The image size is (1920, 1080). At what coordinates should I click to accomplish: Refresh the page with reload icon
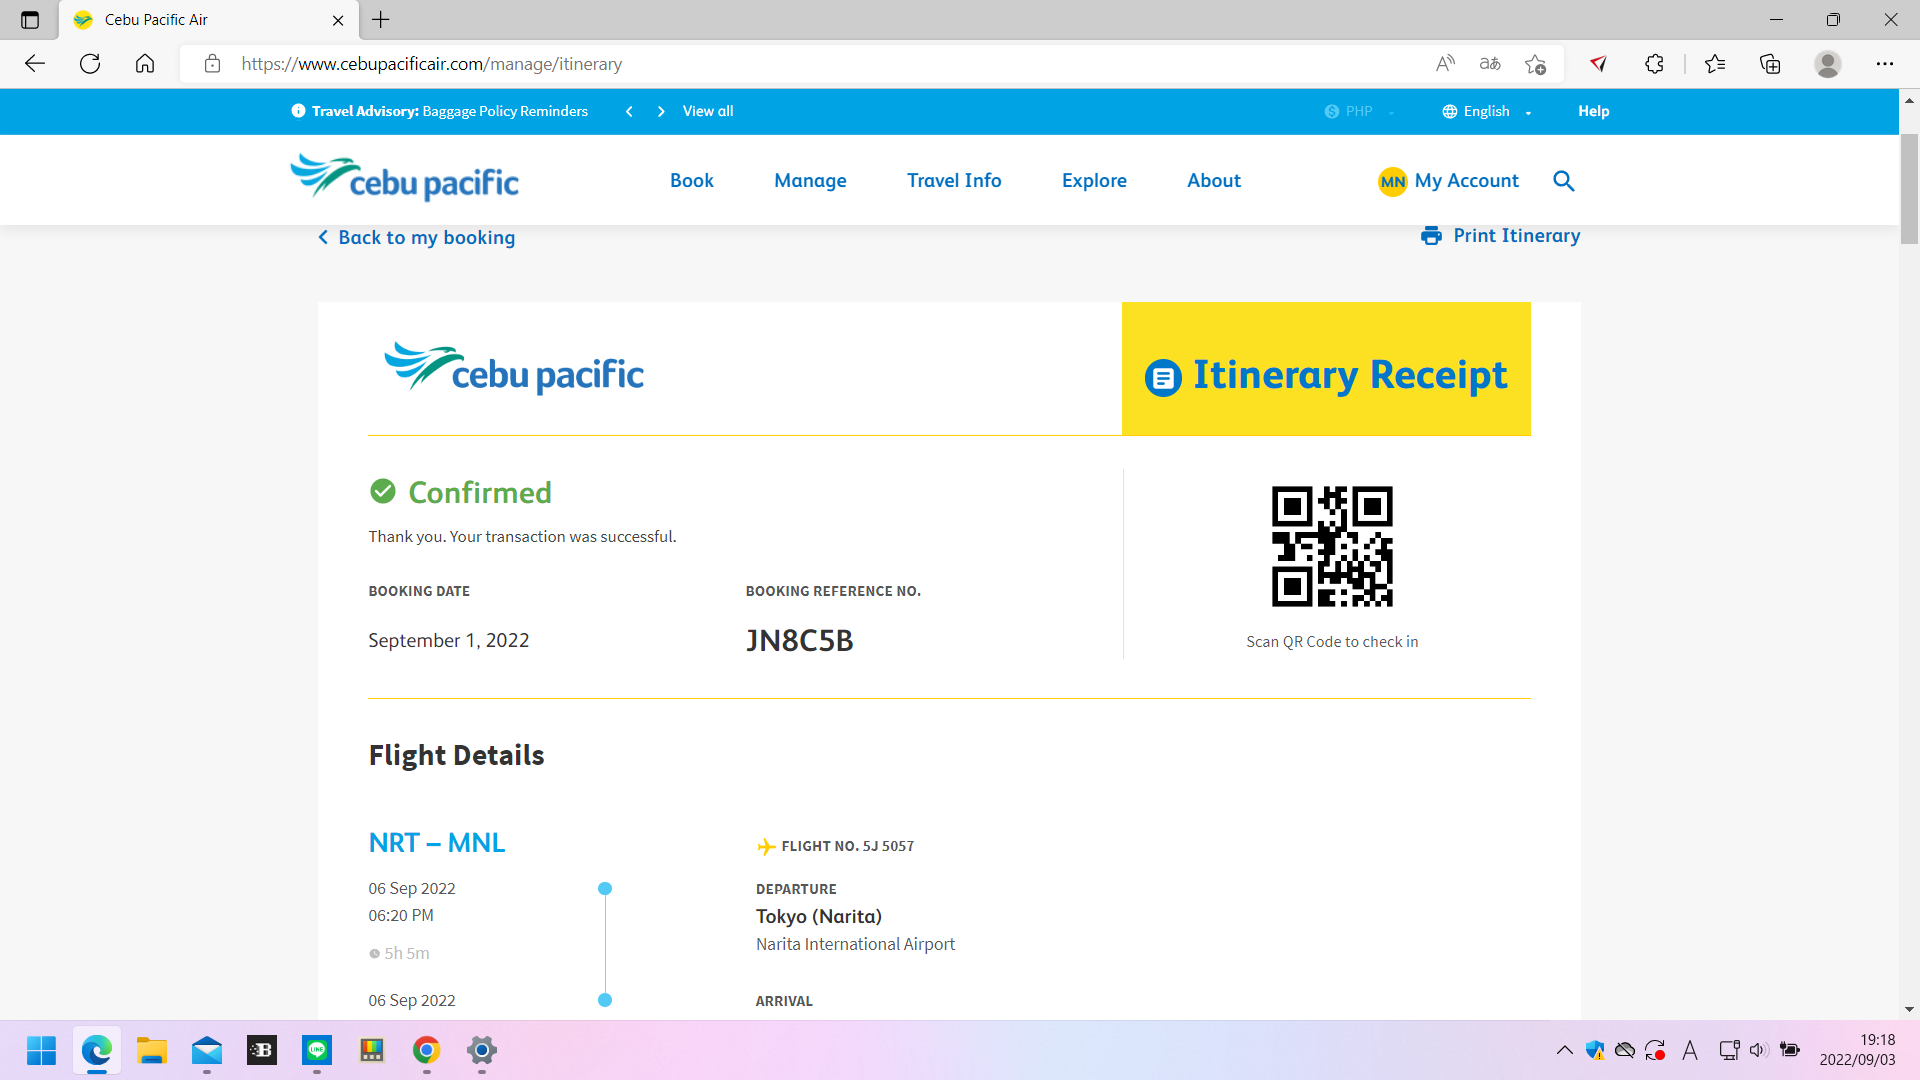pos(90,64)
